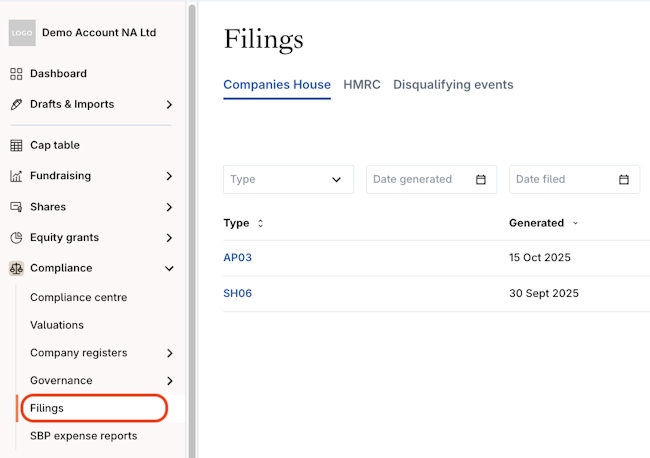Click calendar icon in Date generated field
Screen dimensions: 650x458
click(481, 180)
